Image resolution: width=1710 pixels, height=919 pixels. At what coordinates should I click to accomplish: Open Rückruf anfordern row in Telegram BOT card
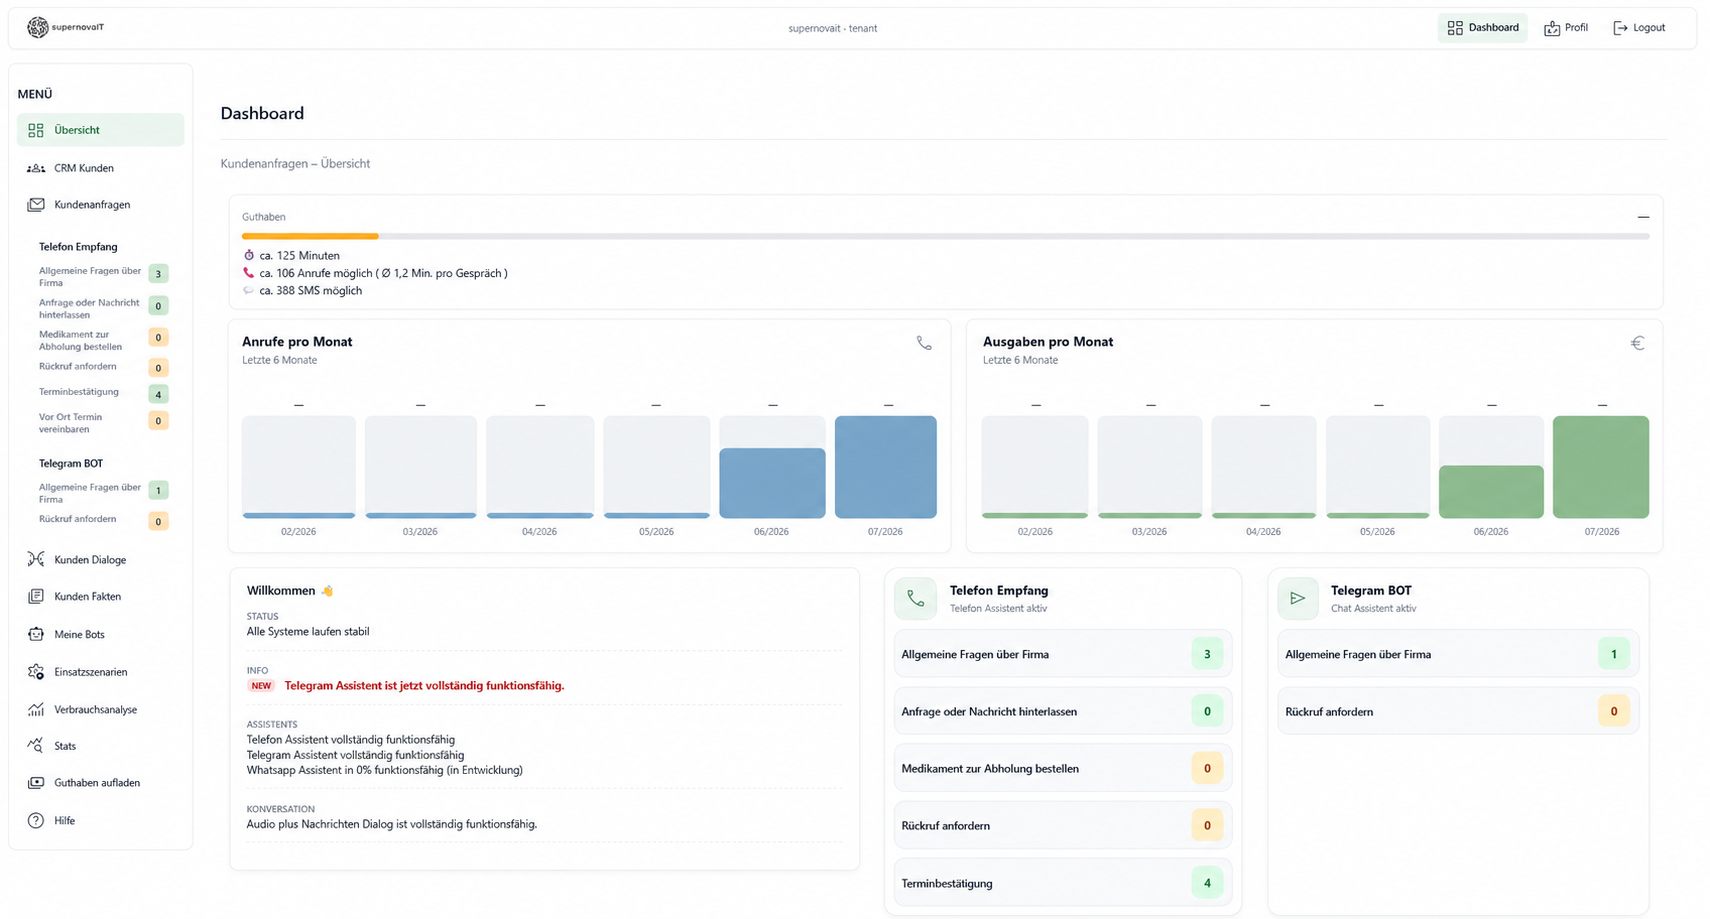[x=1458, y=711]
